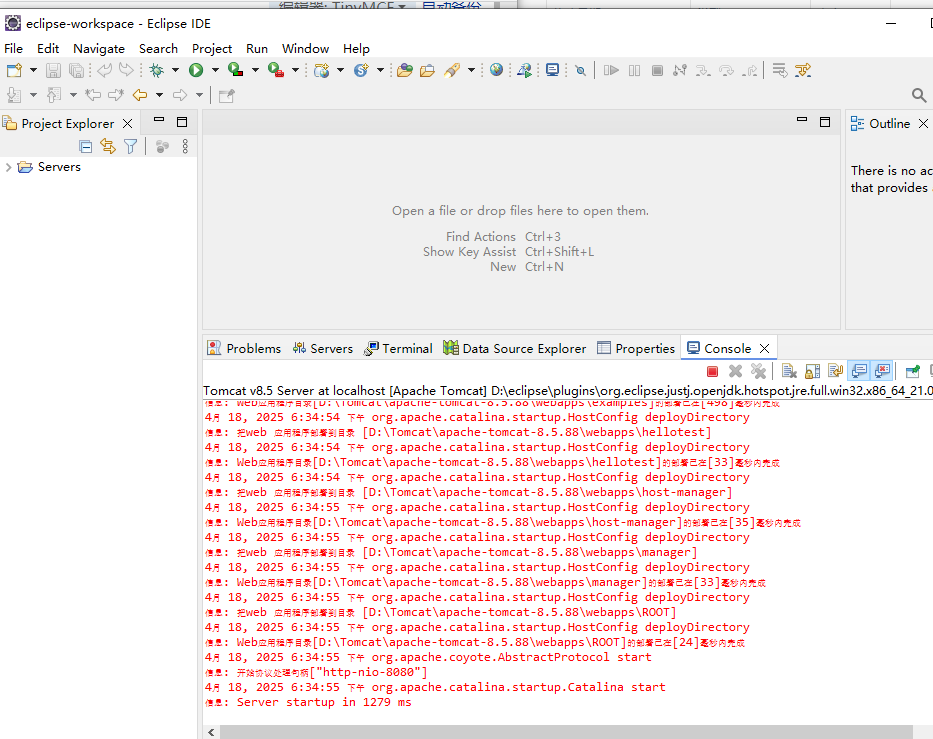The image size is (933, 739).
Task: Click the Open Task folder icon
Action: pos(427,70)
